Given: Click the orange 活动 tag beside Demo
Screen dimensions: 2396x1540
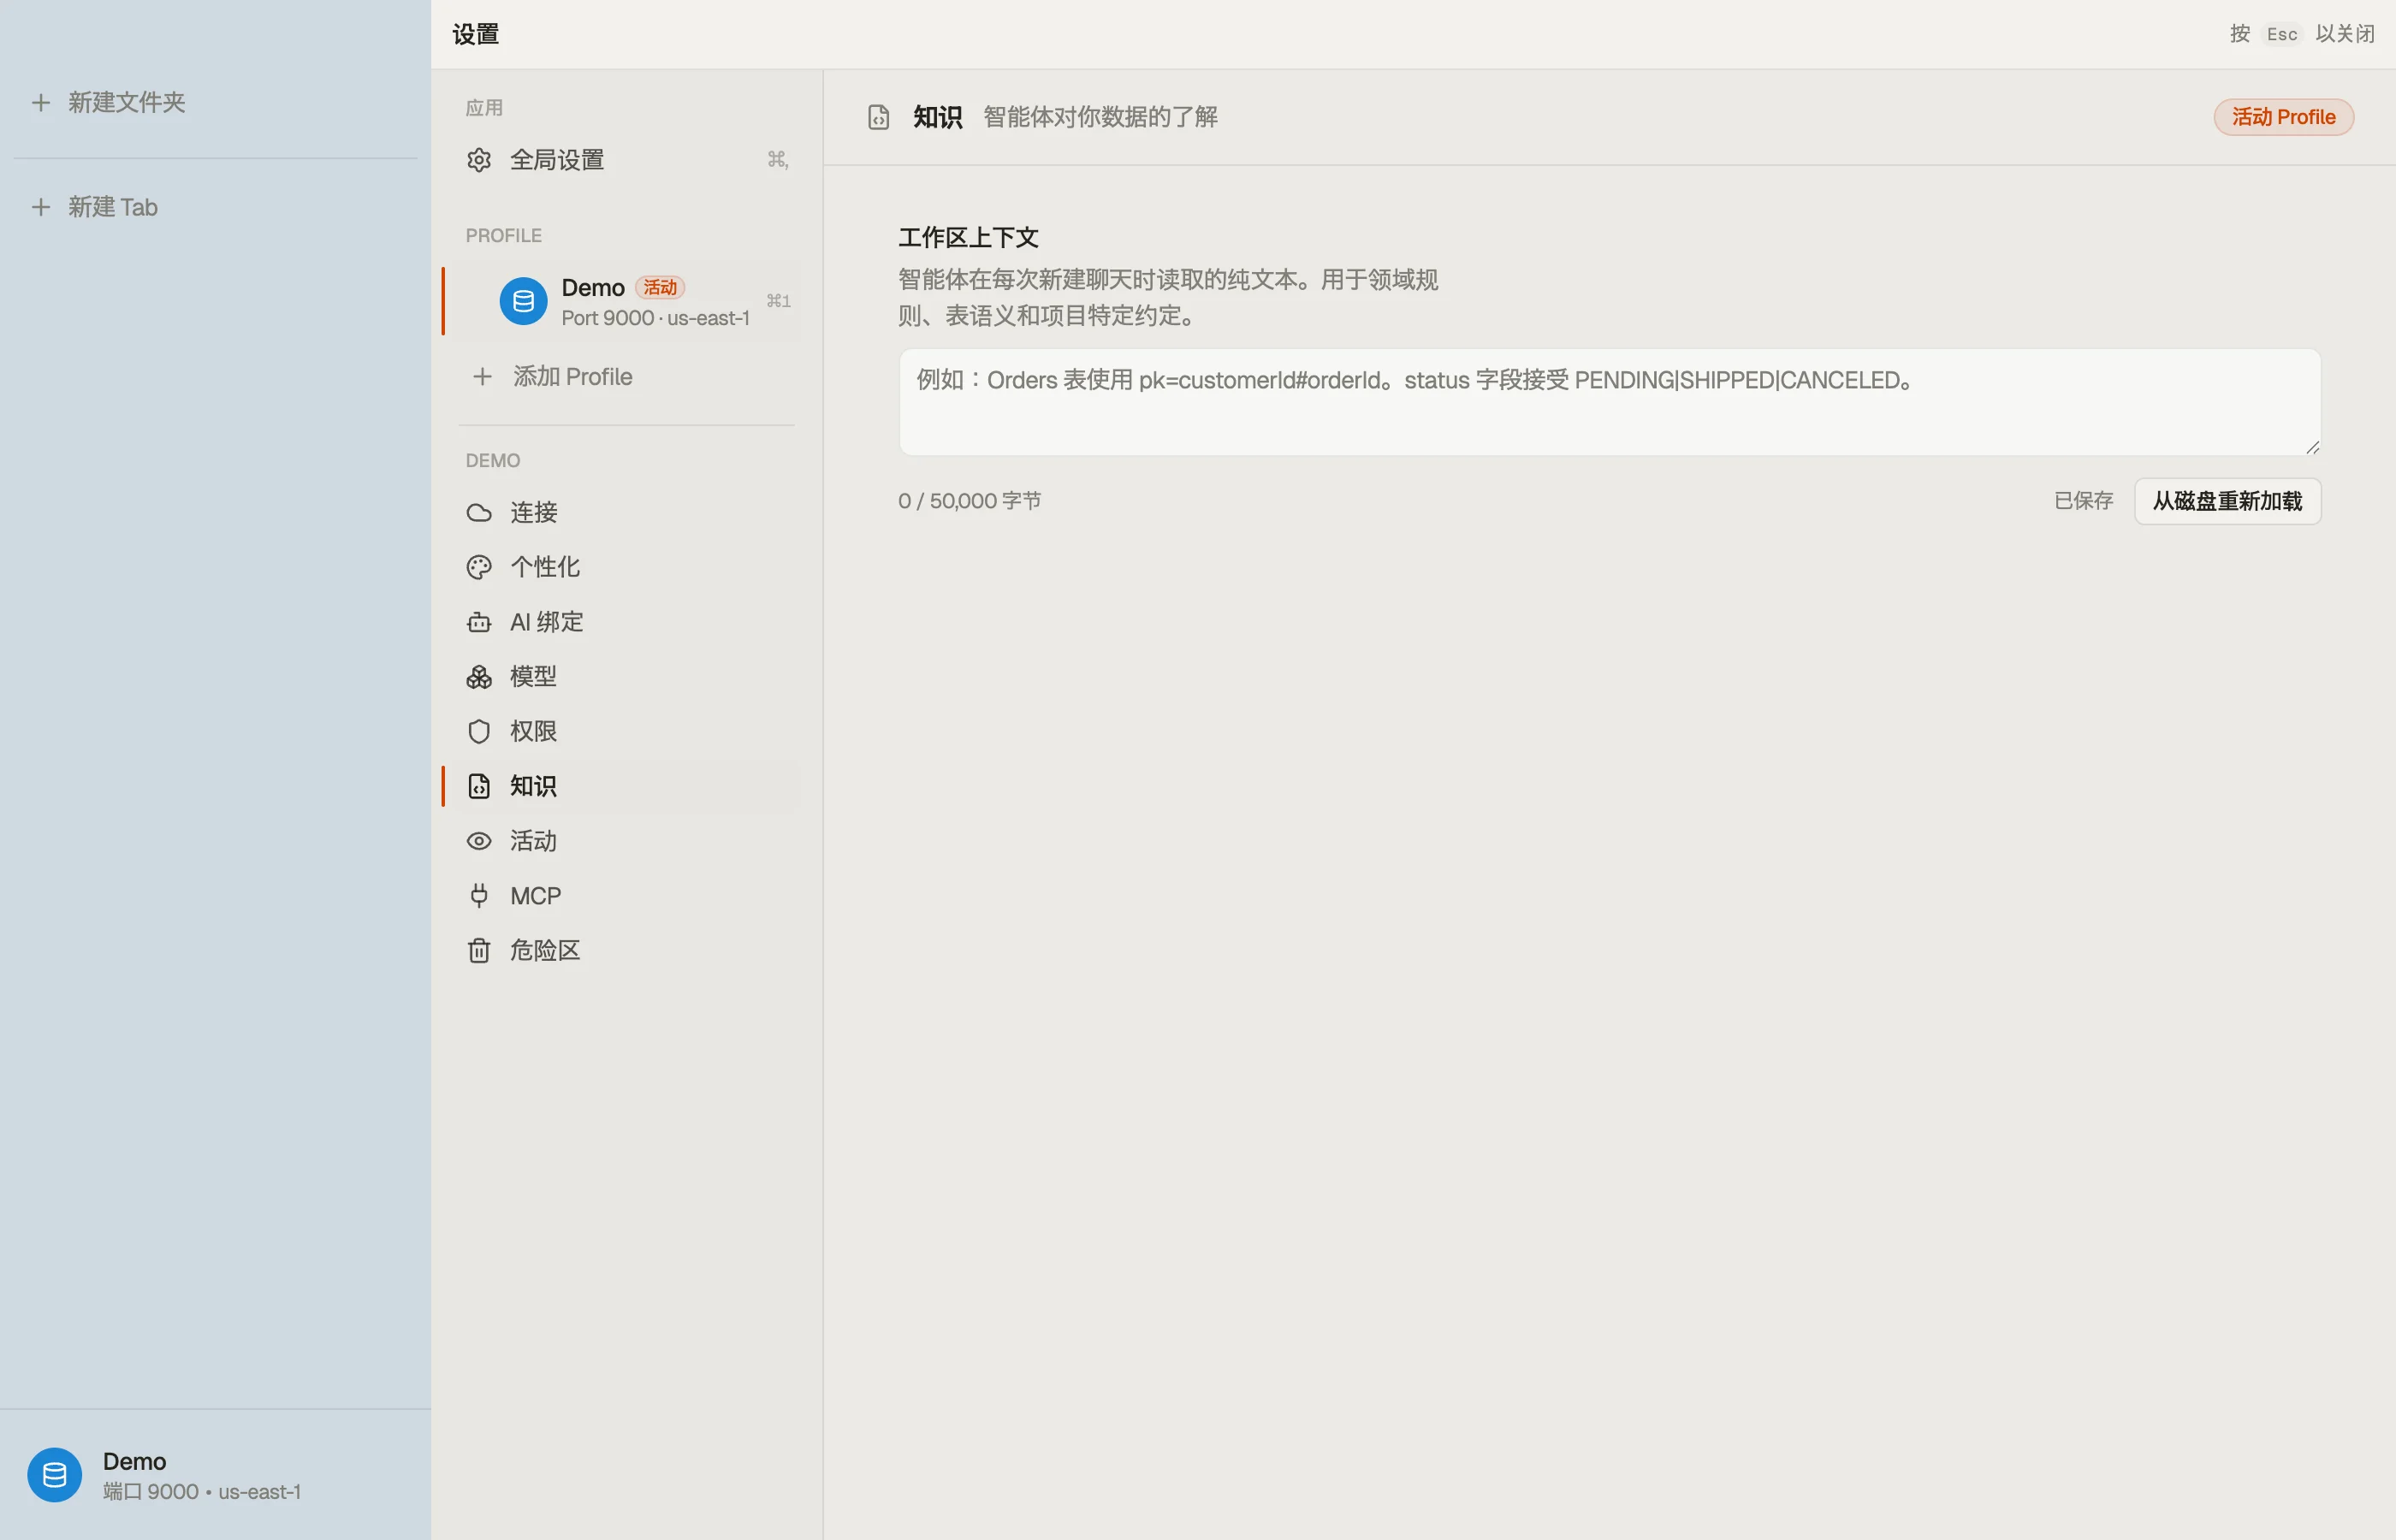Looking at the screenshot, I should [x=659, y=288].
